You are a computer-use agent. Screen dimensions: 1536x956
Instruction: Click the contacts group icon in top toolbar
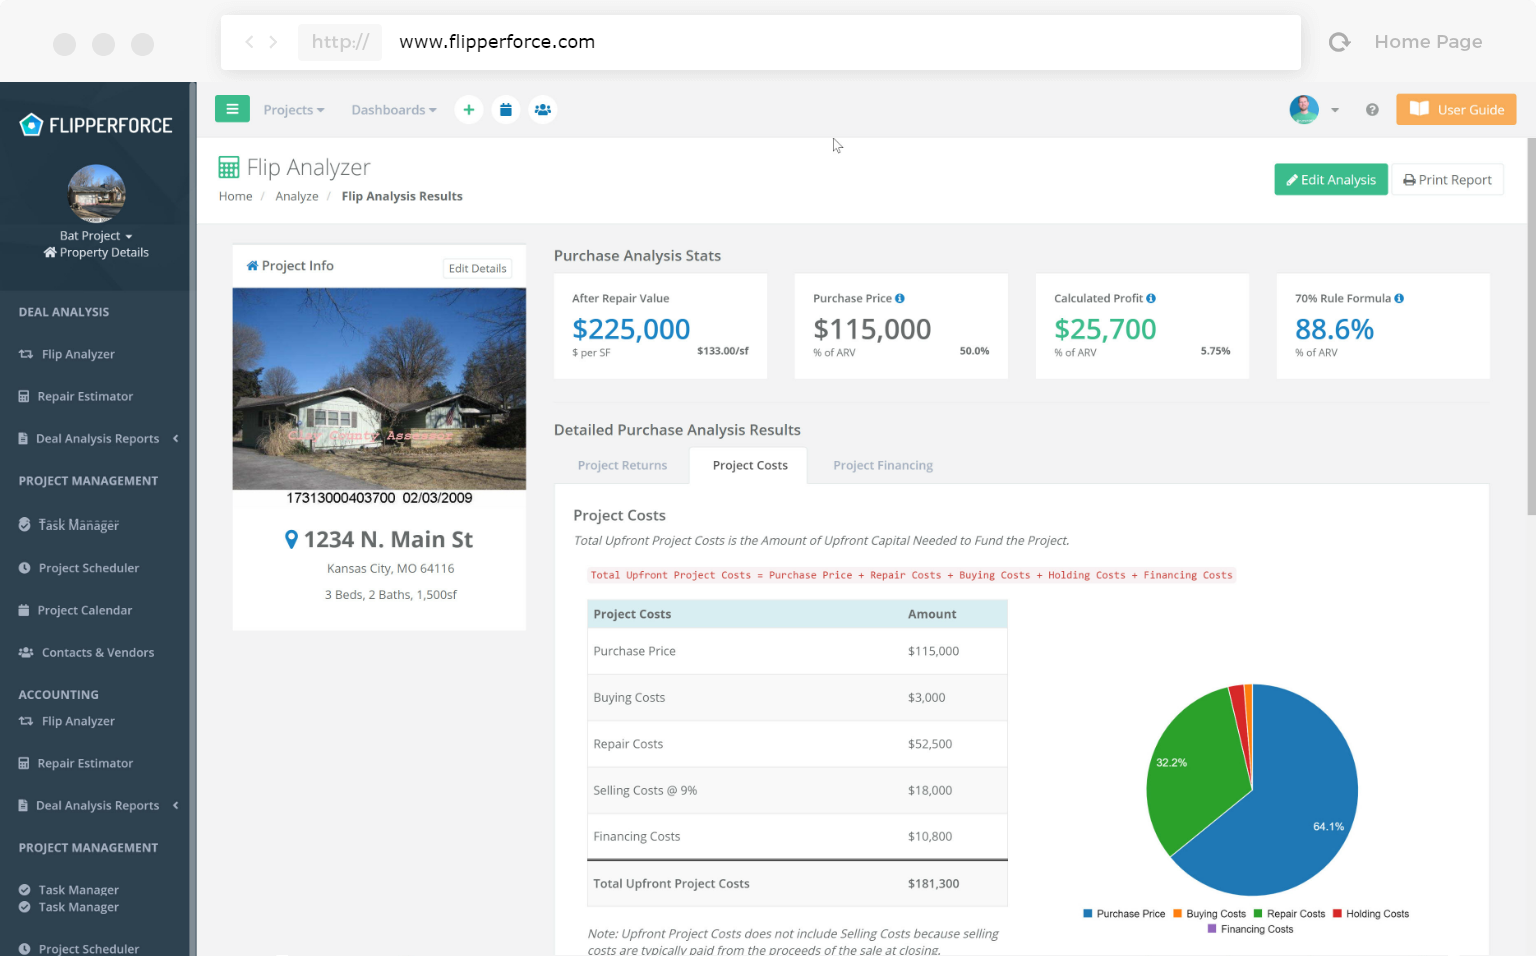543,109
